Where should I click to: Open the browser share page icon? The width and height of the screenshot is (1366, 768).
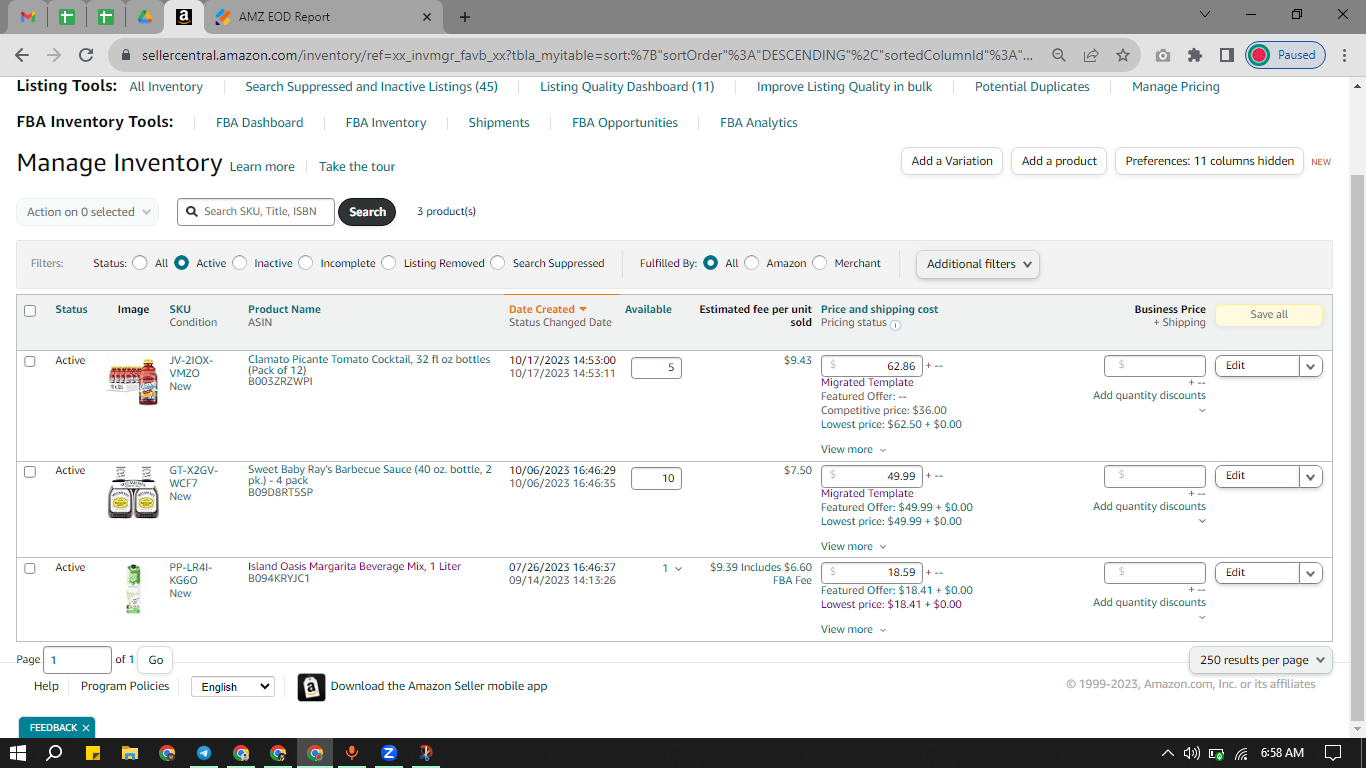click(1091, 55)
